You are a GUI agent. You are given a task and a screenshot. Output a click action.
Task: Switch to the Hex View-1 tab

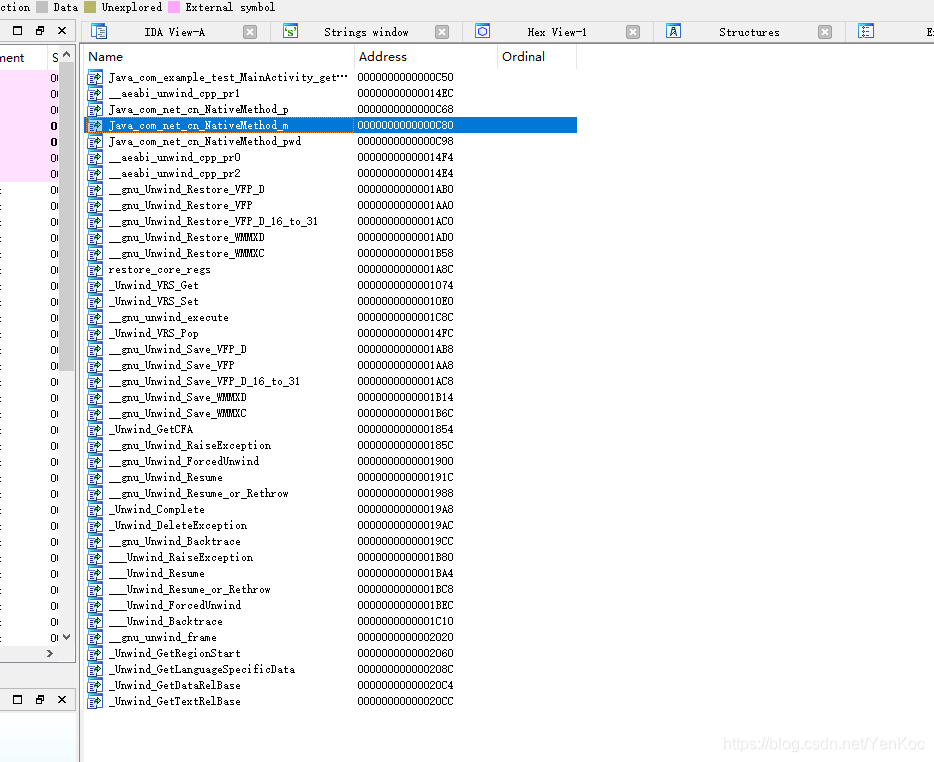pyautogui.click(x=556, y=32)
